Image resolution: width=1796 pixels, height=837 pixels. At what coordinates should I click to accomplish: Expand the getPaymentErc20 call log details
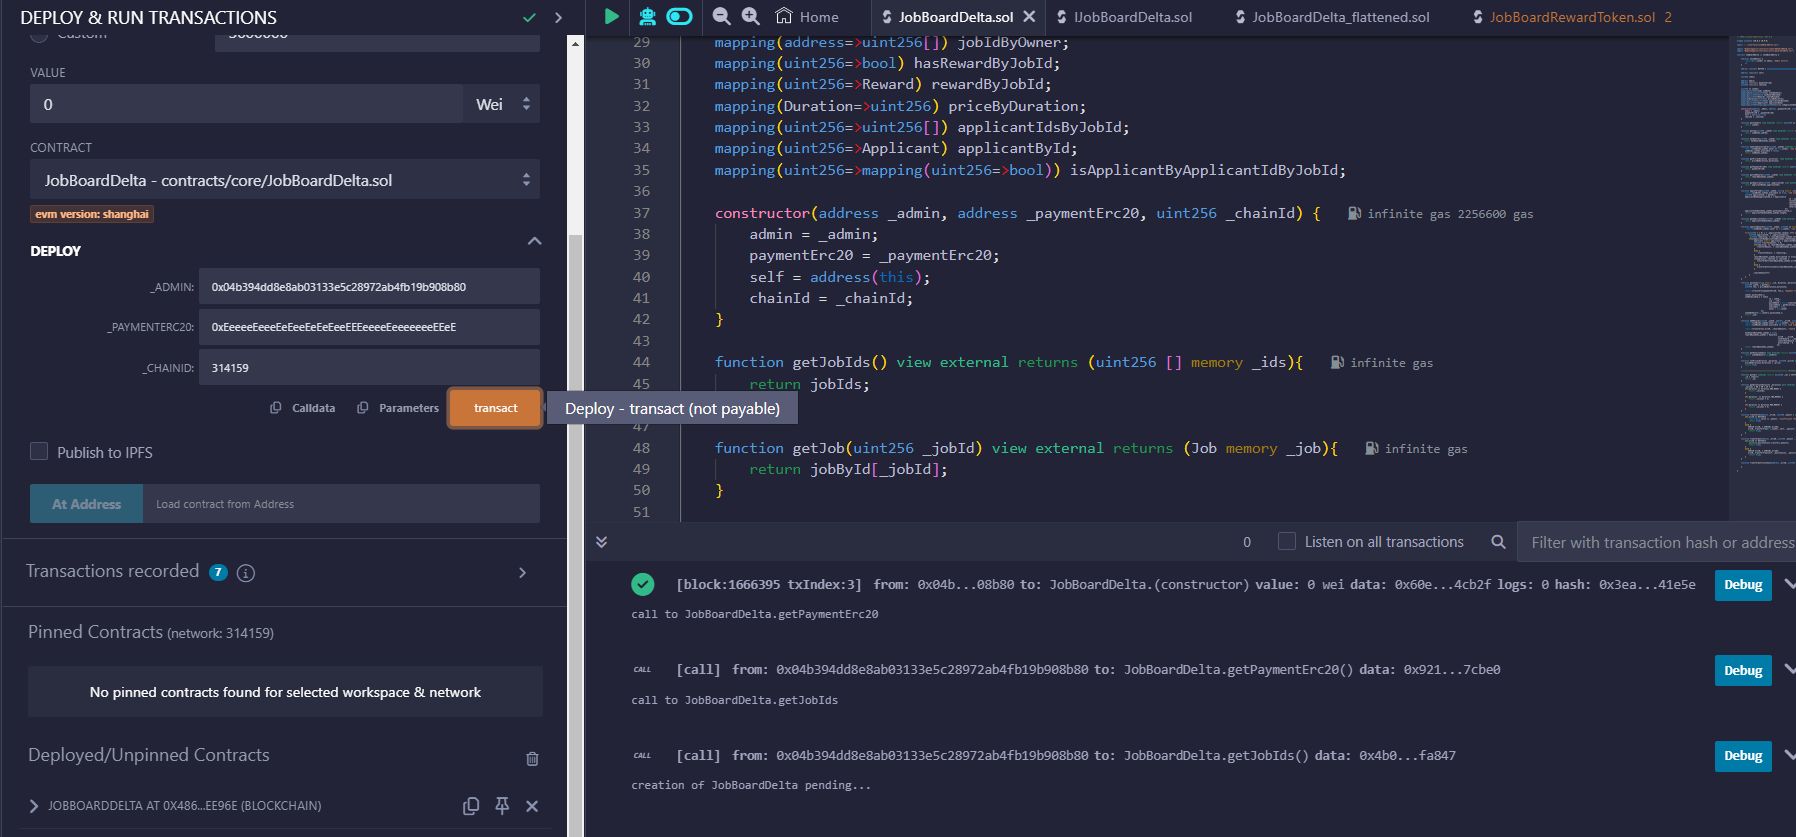(1788, 669)
